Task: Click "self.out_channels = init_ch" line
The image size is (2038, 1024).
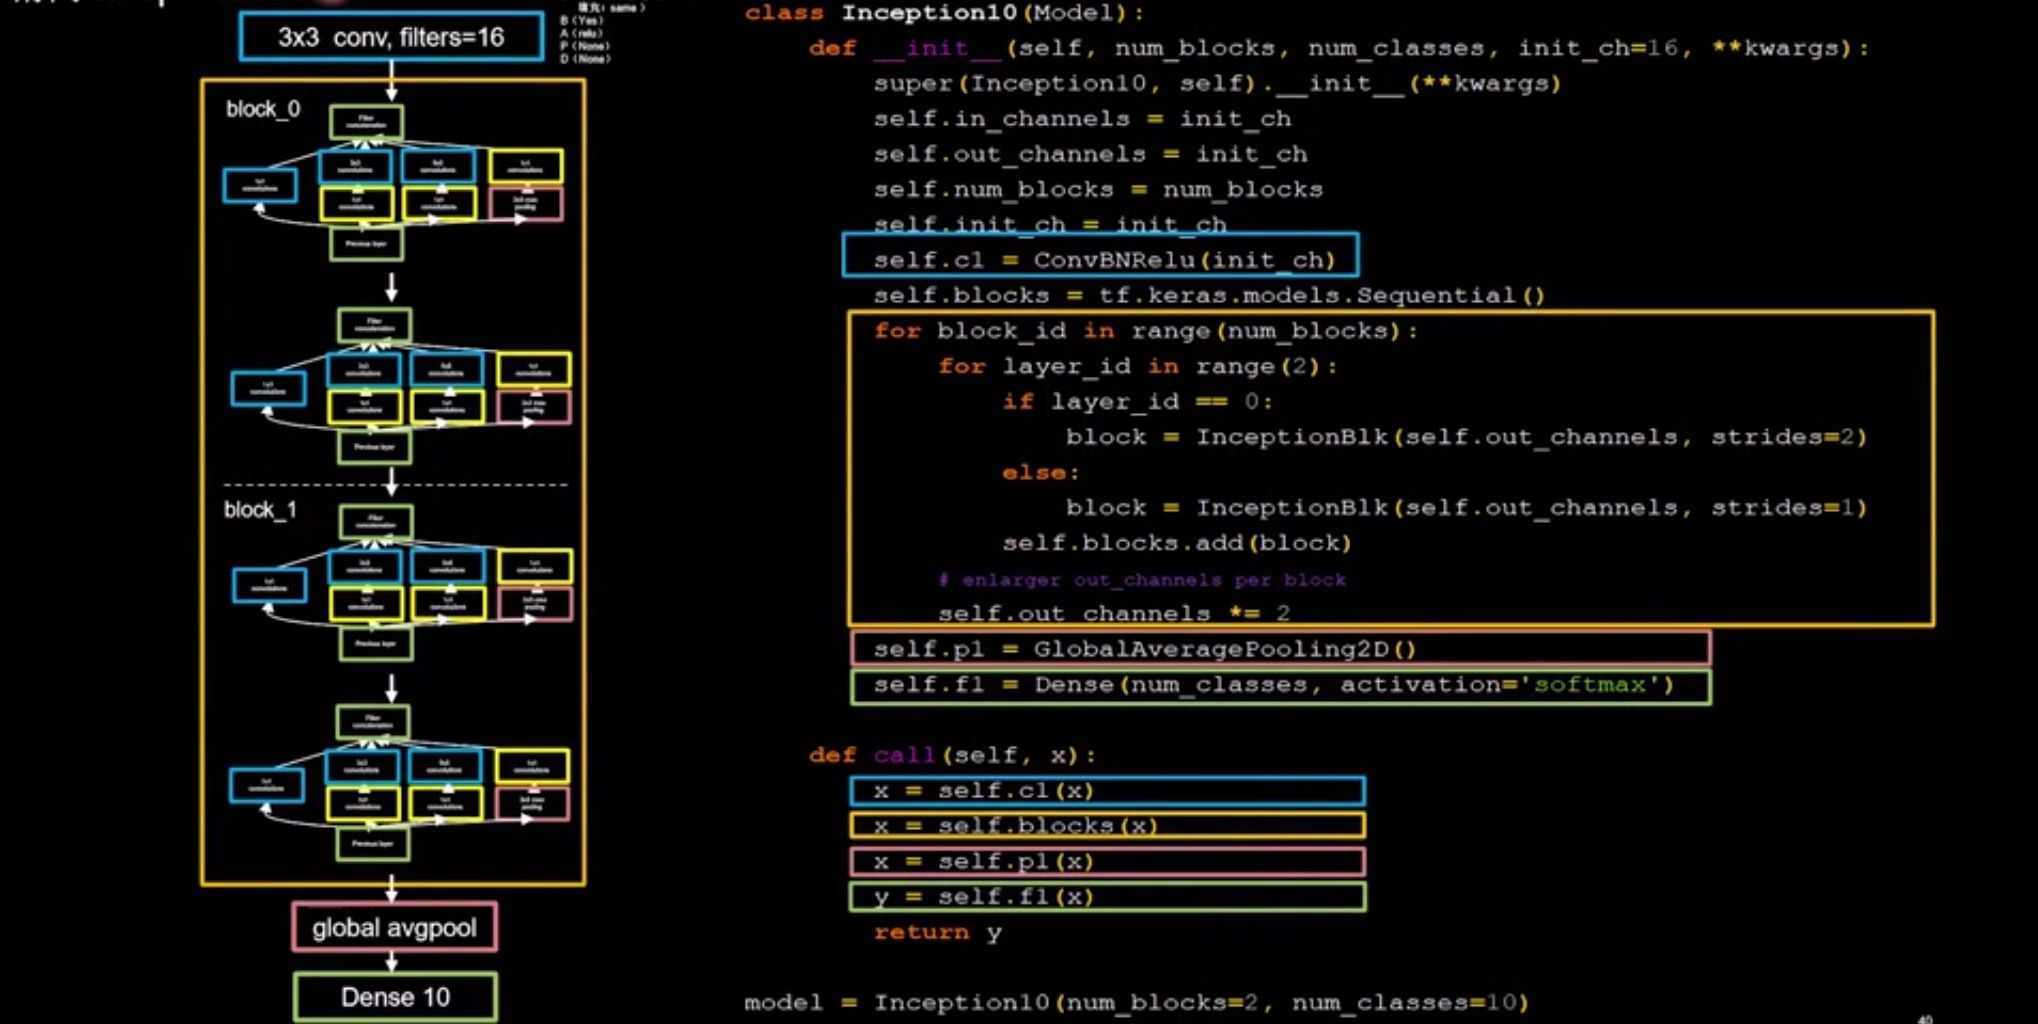Action: pyautogui.click(x=1090, y=154)
